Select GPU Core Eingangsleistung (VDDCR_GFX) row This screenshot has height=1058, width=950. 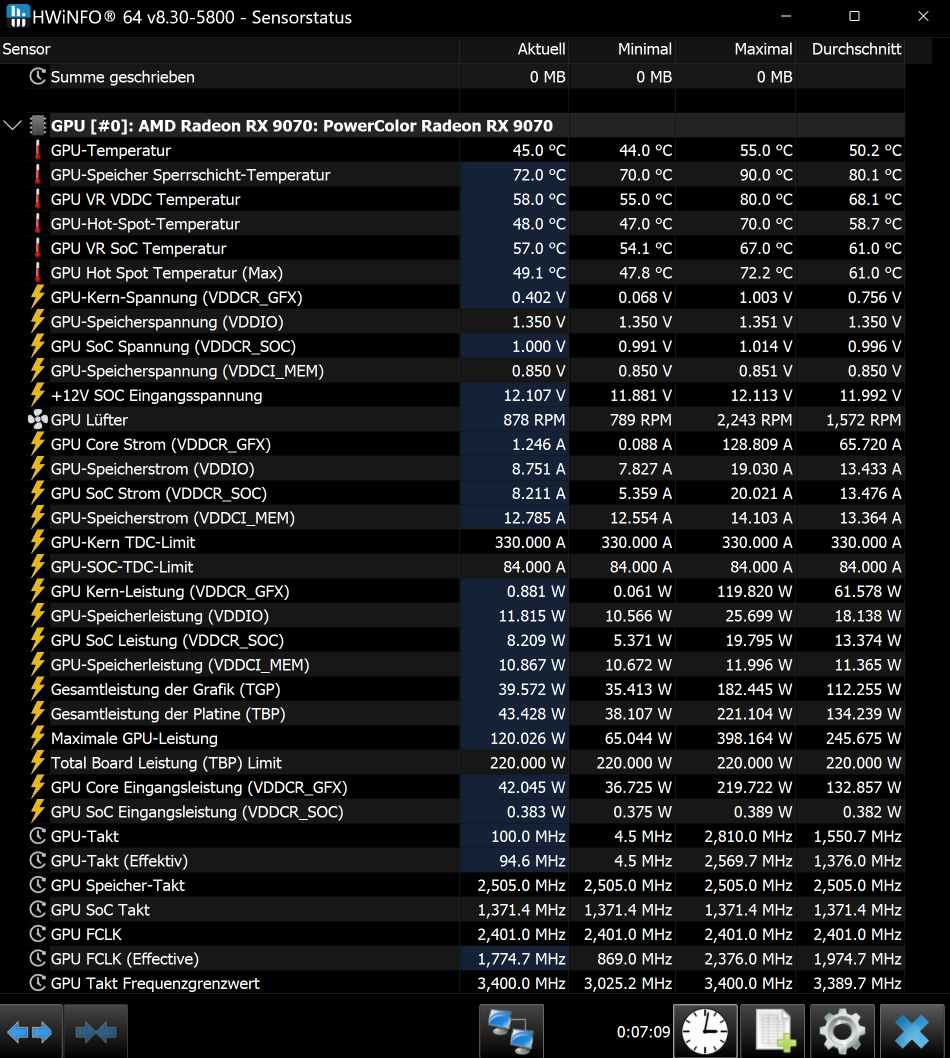(x=452, y=787)
